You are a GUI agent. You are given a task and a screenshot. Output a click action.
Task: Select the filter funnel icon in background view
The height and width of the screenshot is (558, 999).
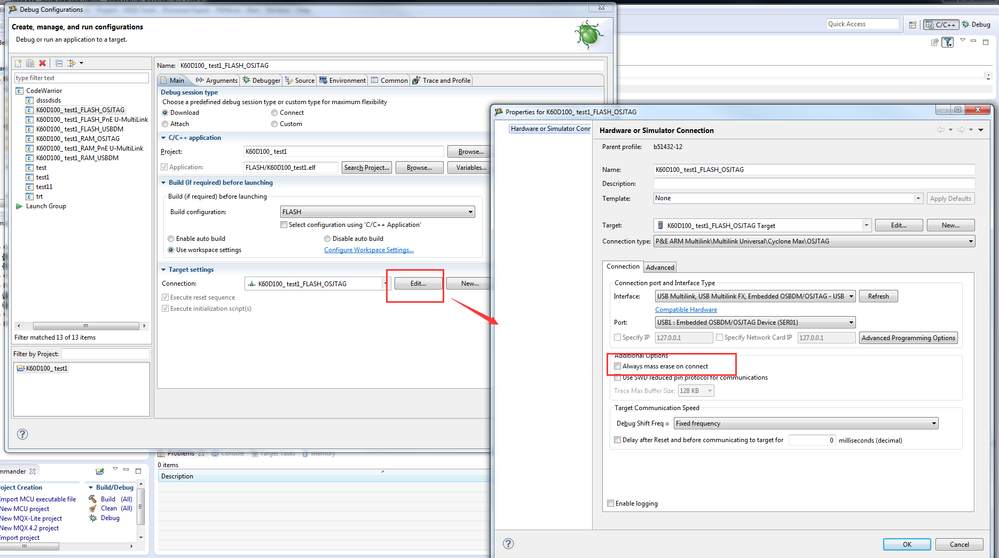(x=948, y=42)
